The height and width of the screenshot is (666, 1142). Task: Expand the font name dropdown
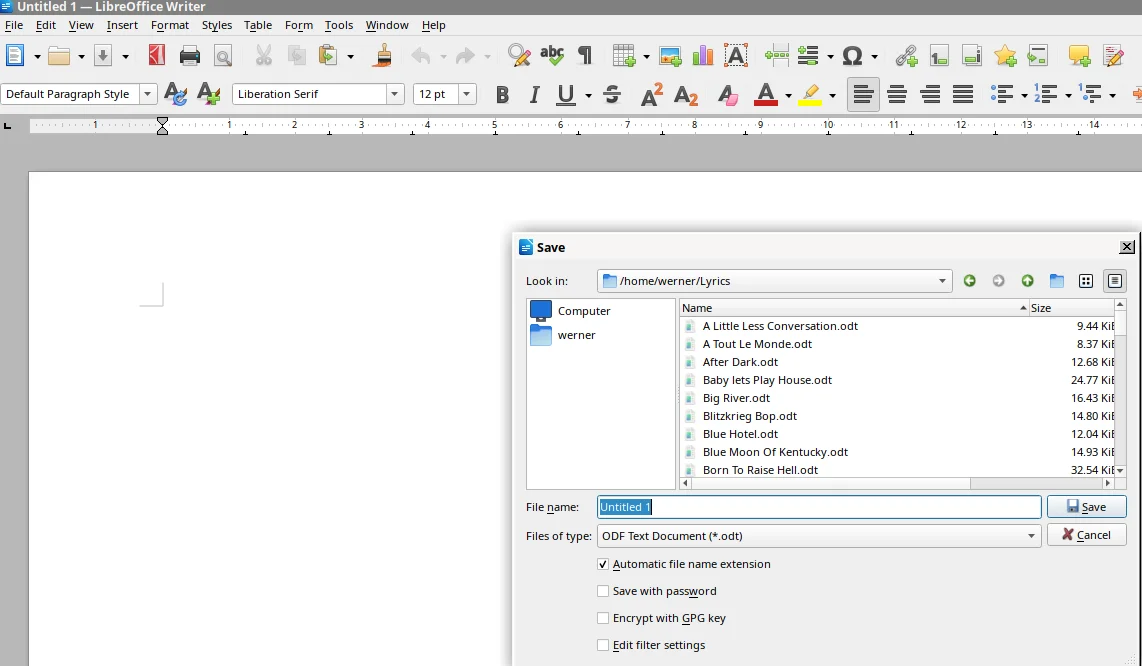tap(395, 94)
